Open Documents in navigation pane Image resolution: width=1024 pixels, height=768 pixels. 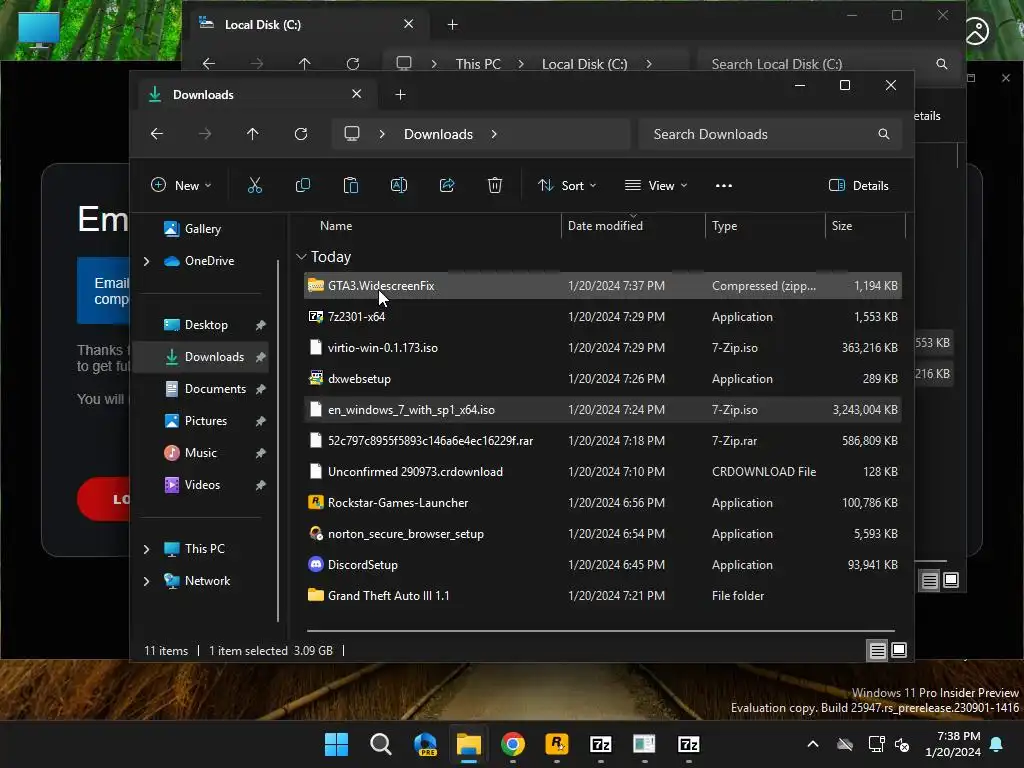(215, 389)
